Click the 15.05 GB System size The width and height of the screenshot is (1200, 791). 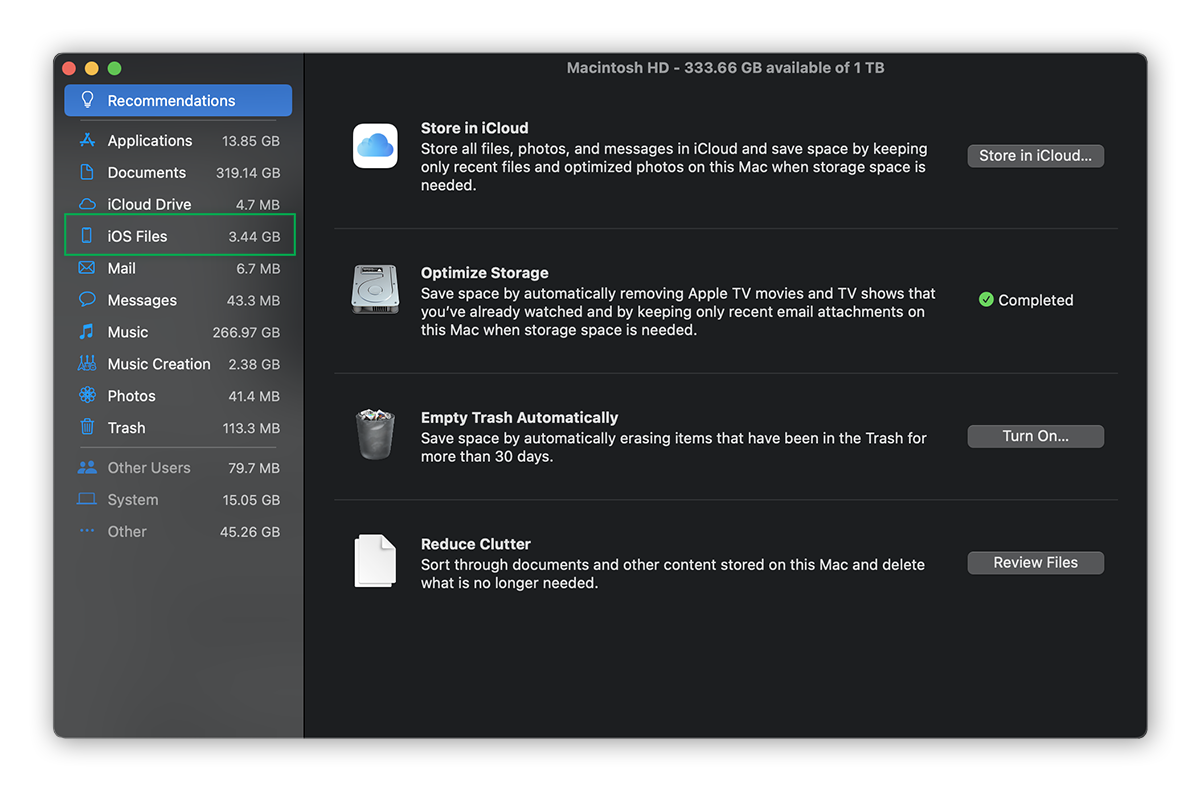click(251, 500)
